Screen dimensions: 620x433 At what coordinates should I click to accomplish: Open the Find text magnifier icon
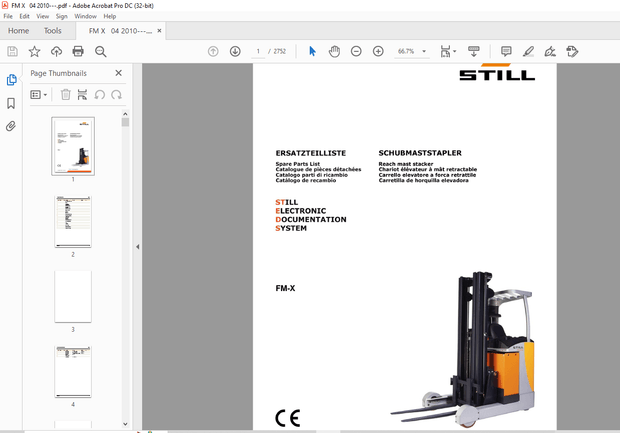100,51
